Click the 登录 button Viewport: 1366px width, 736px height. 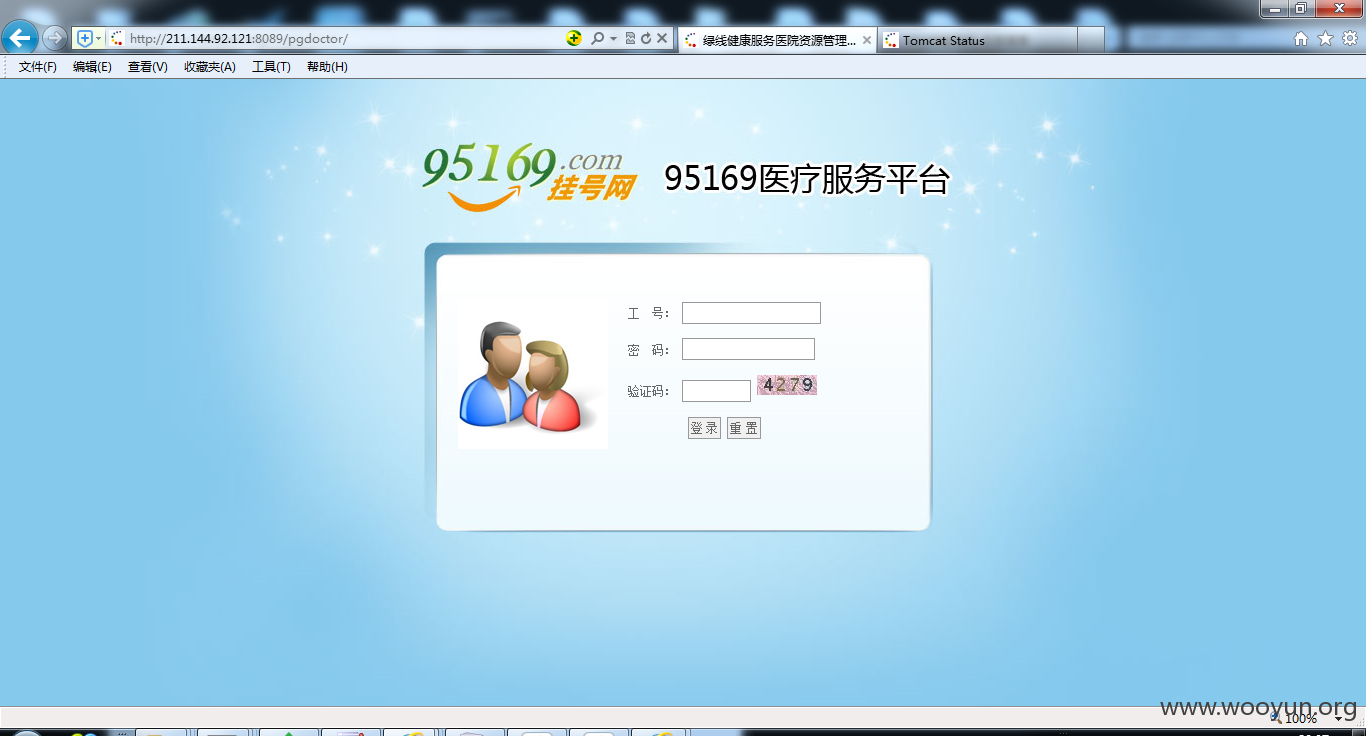click(x=704, y=428)
